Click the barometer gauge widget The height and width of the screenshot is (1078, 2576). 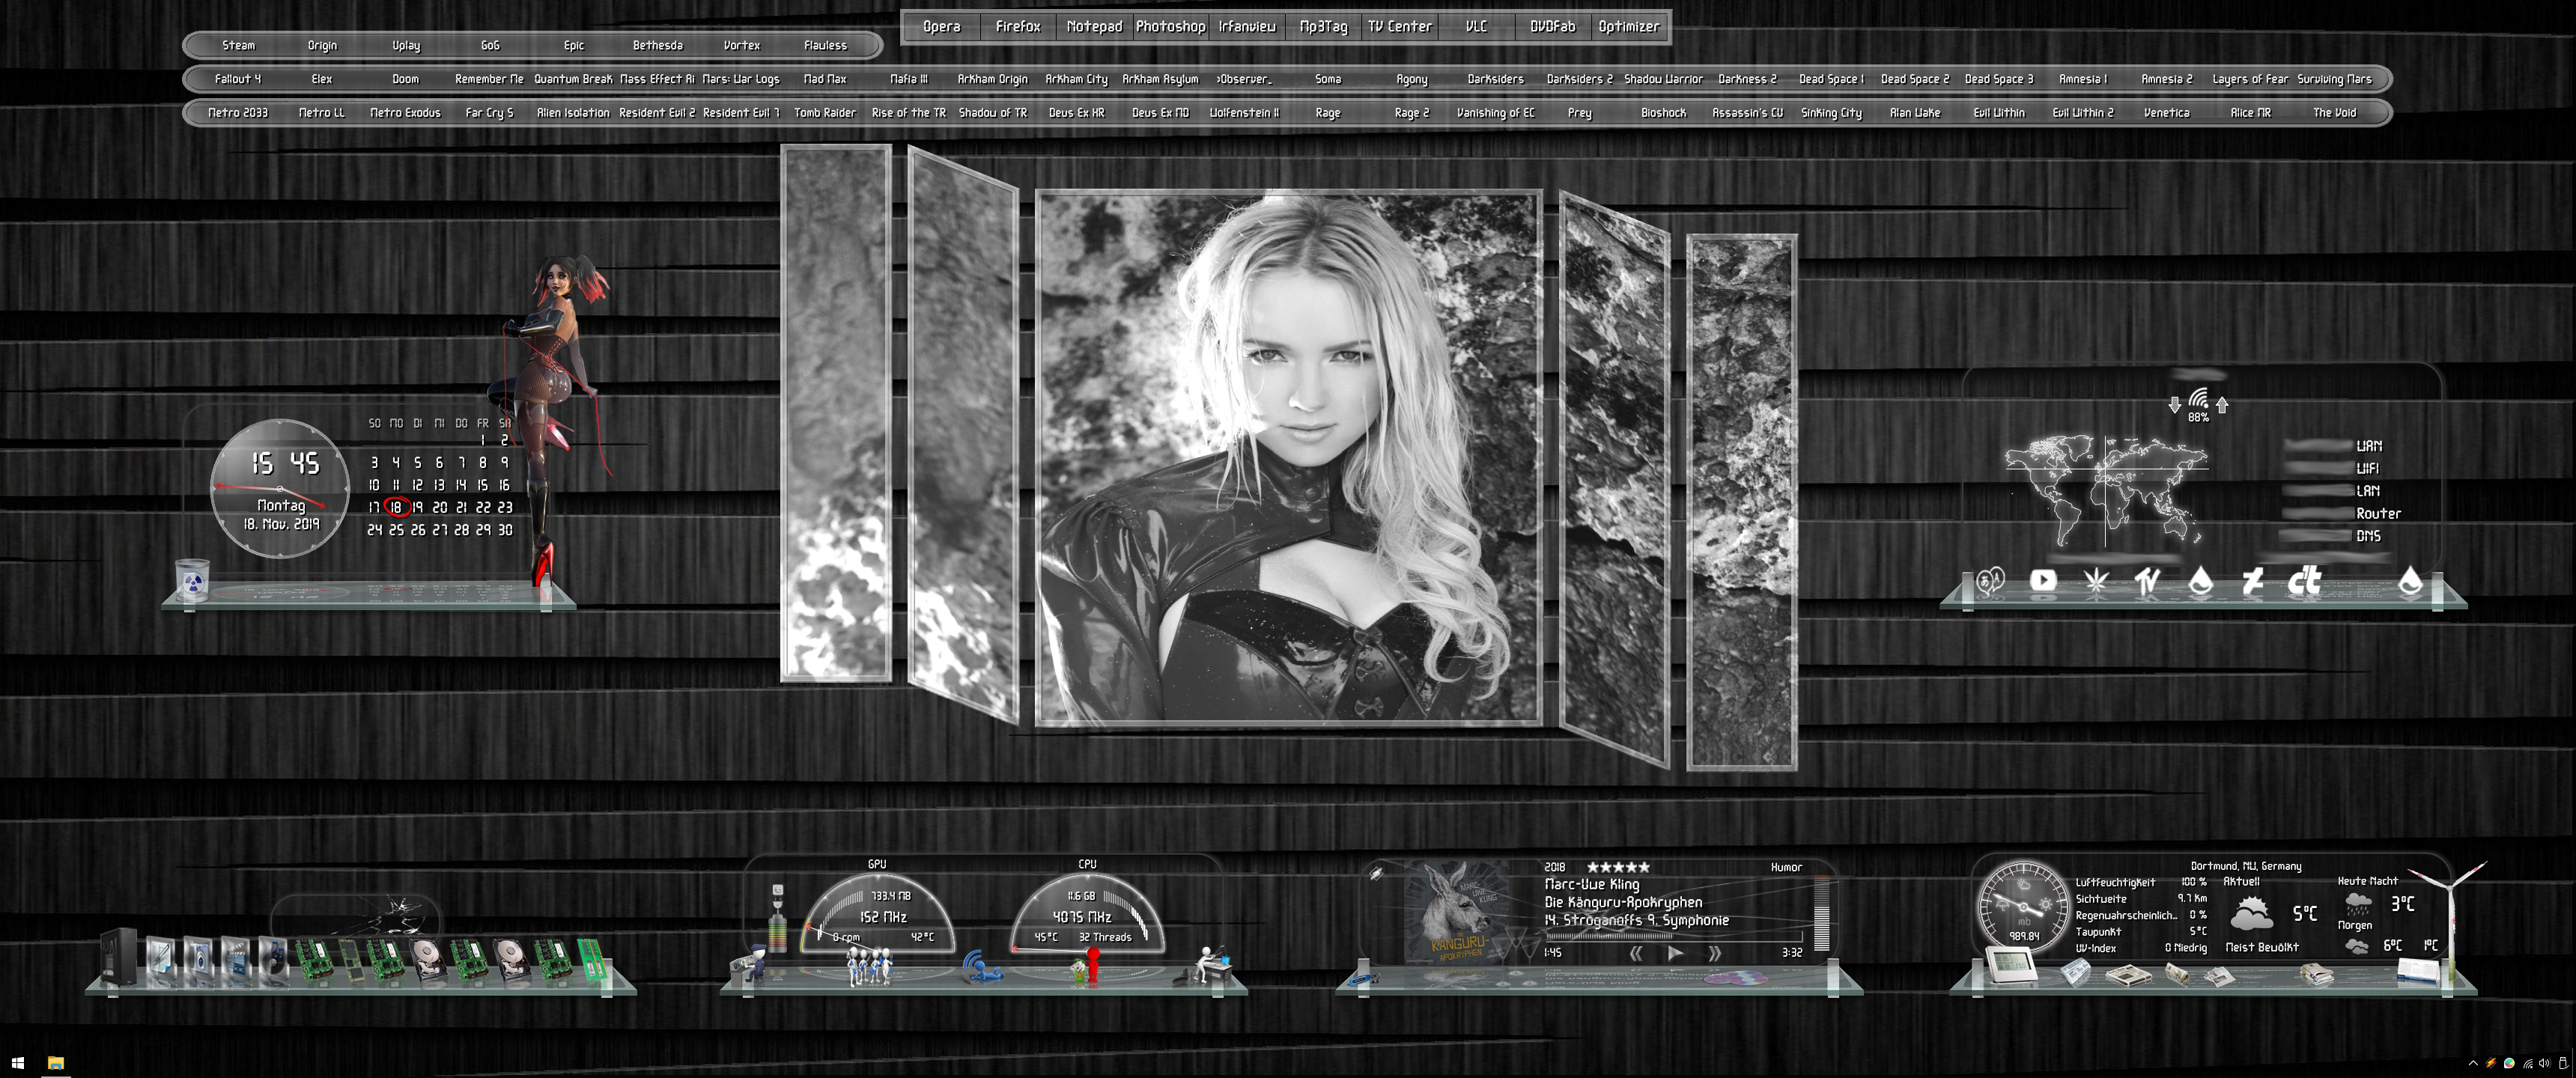(2024, 906)
